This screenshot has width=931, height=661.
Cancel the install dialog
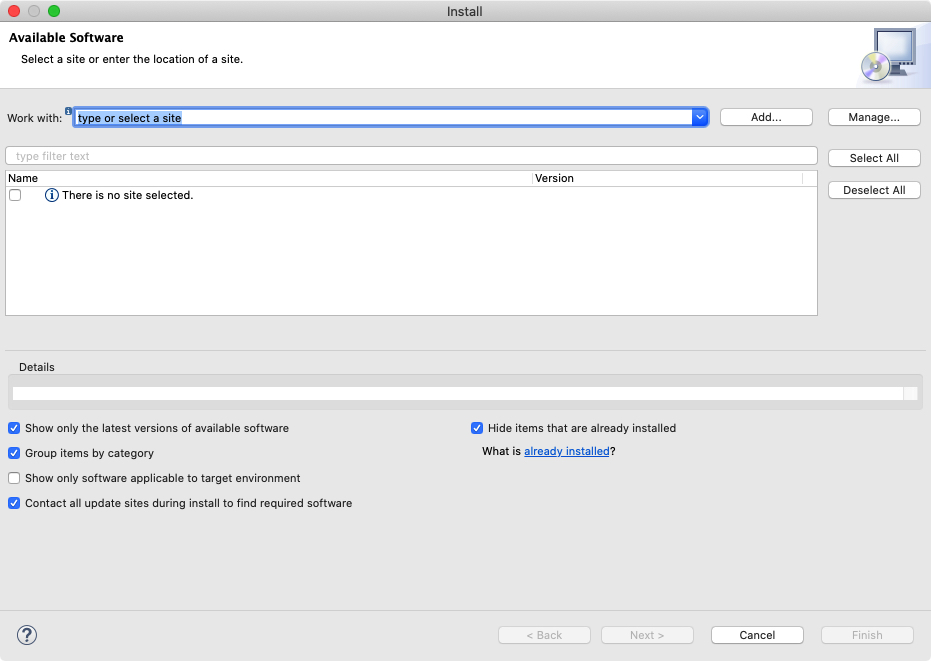[x=757, y=635]
